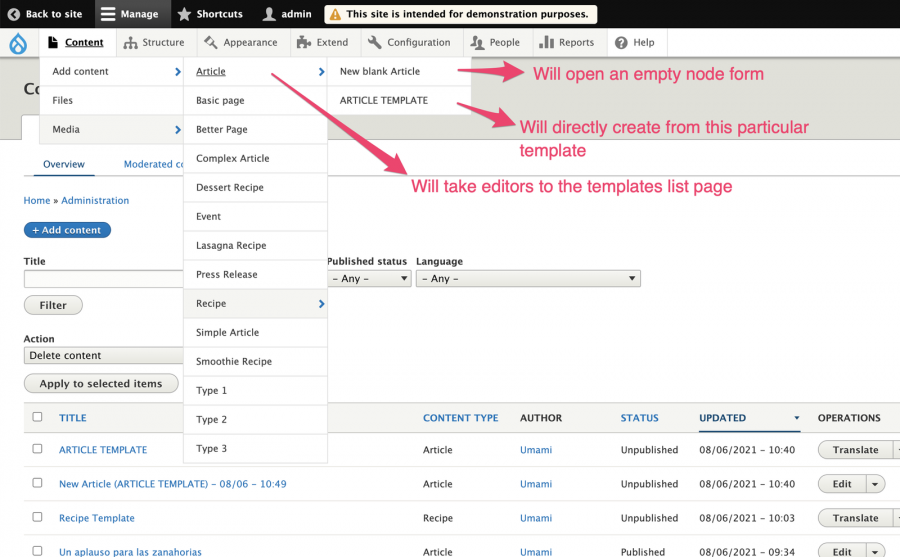
Task: Click the warning triangle in demo message
Action: coord(335,14)
